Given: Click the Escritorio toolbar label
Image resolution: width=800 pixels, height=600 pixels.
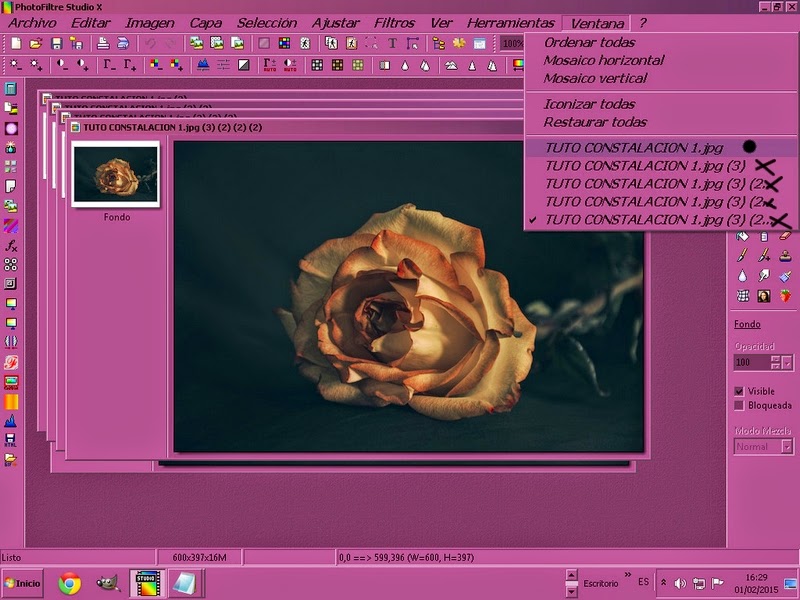Looking at the screenshot, I should click(x=601, y=583).
